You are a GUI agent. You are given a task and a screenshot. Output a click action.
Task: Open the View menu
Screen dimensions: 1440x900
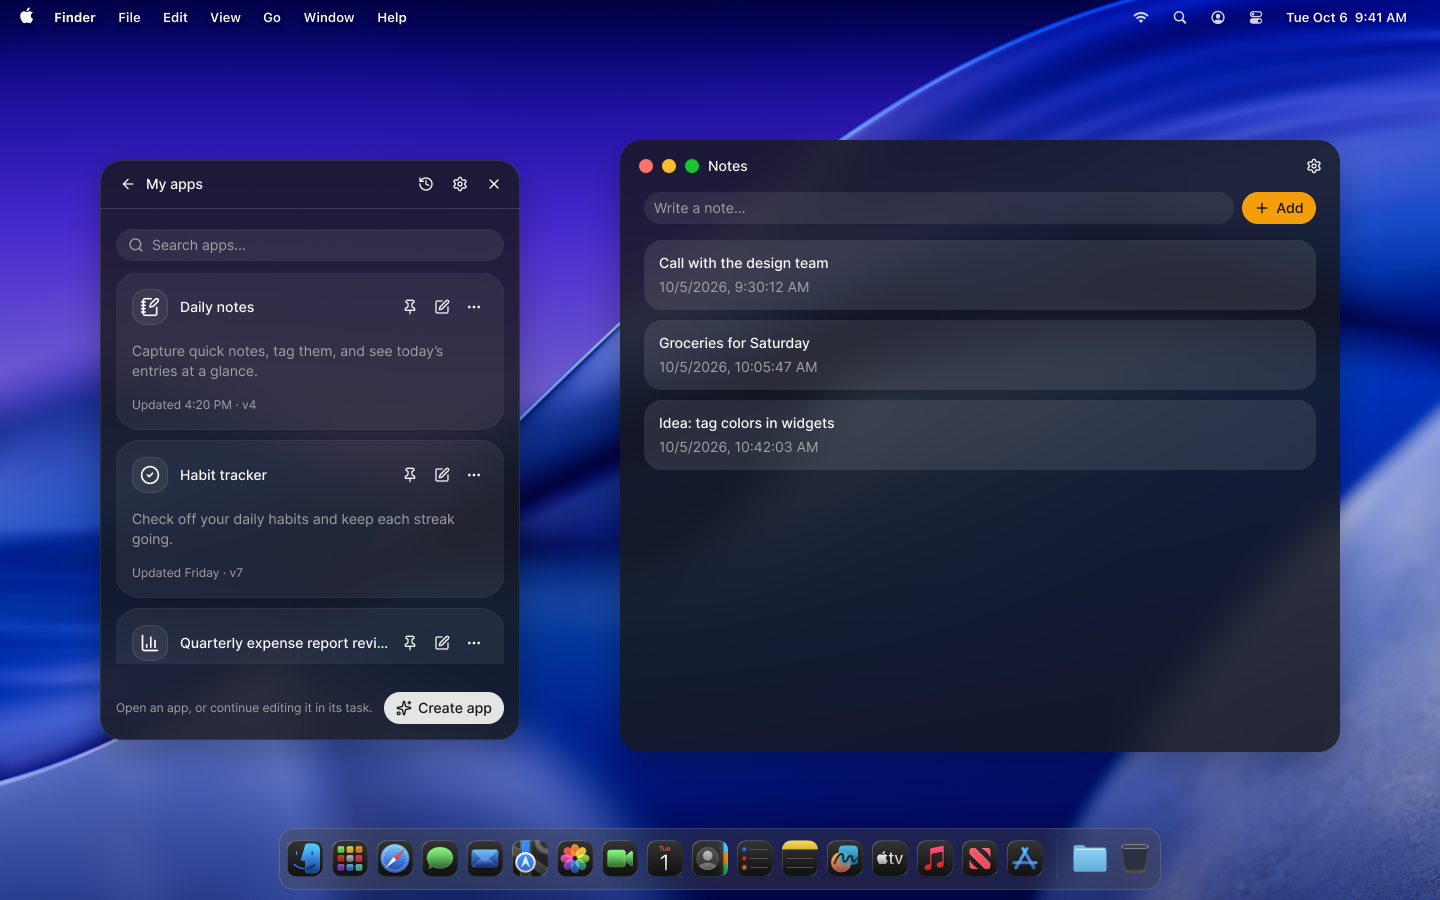(x=225, y=17)
